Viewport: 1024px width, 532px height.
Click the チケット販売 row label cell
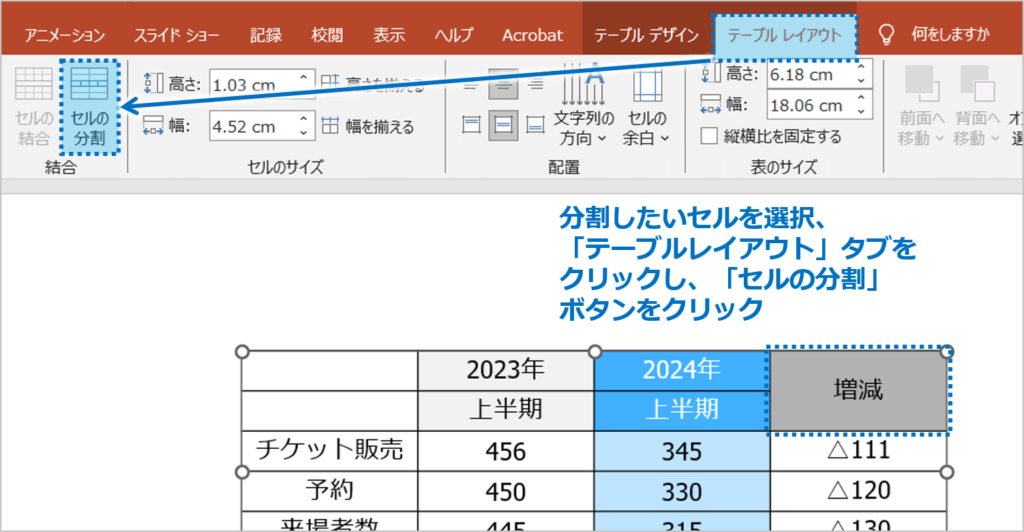(x=330, y=450)
